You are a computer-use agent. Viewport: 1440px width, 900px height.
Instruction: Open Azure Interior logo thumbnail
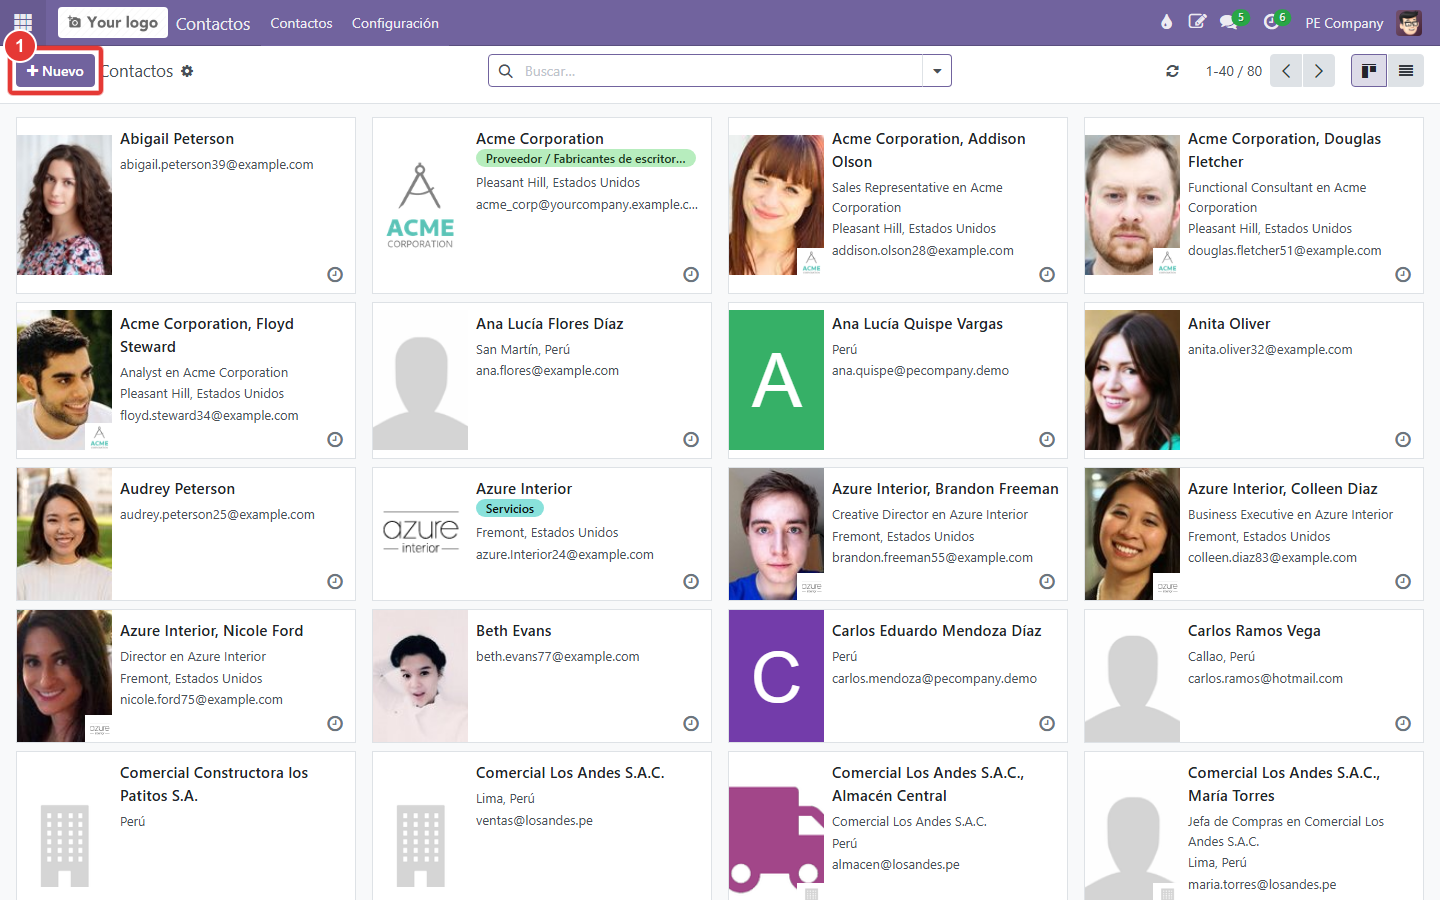pos(420,534)
